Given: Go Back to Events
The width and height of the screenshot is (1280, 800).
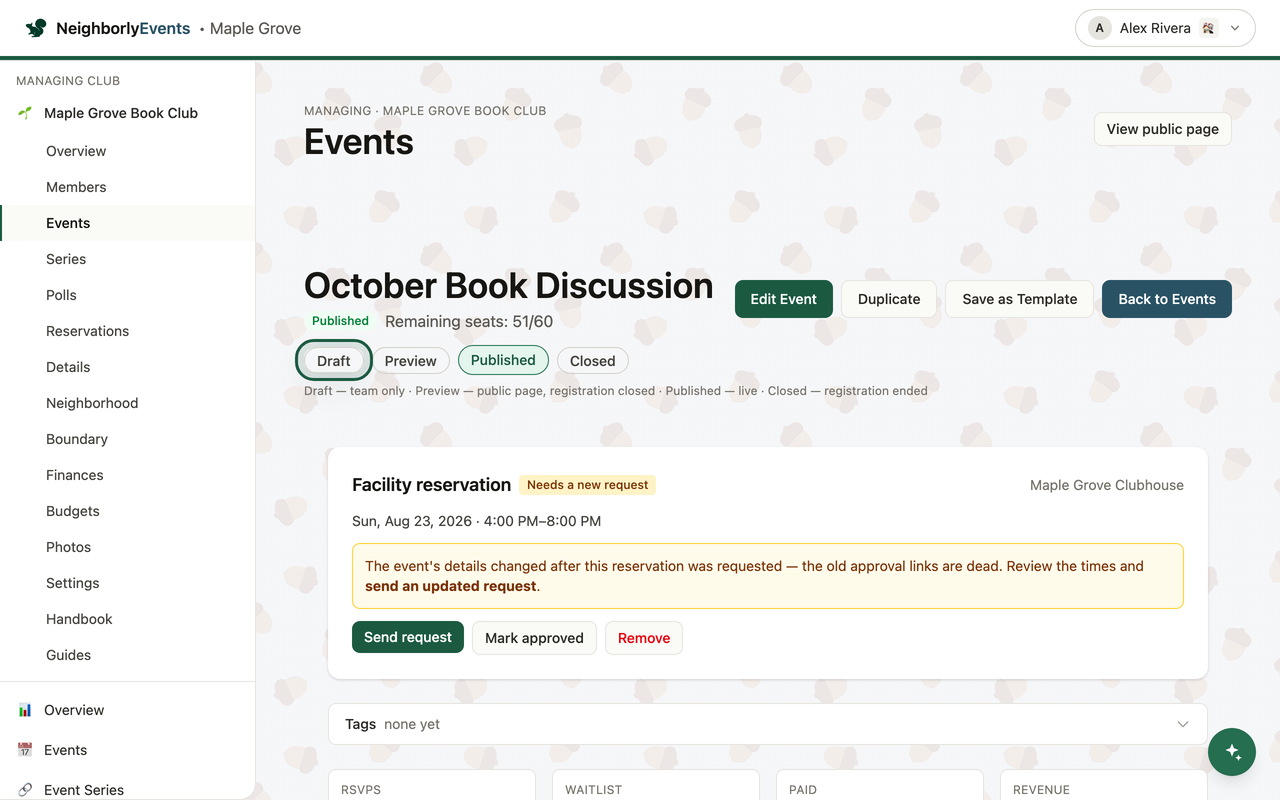Looking at the screenshot, I should pos(1167,299).
